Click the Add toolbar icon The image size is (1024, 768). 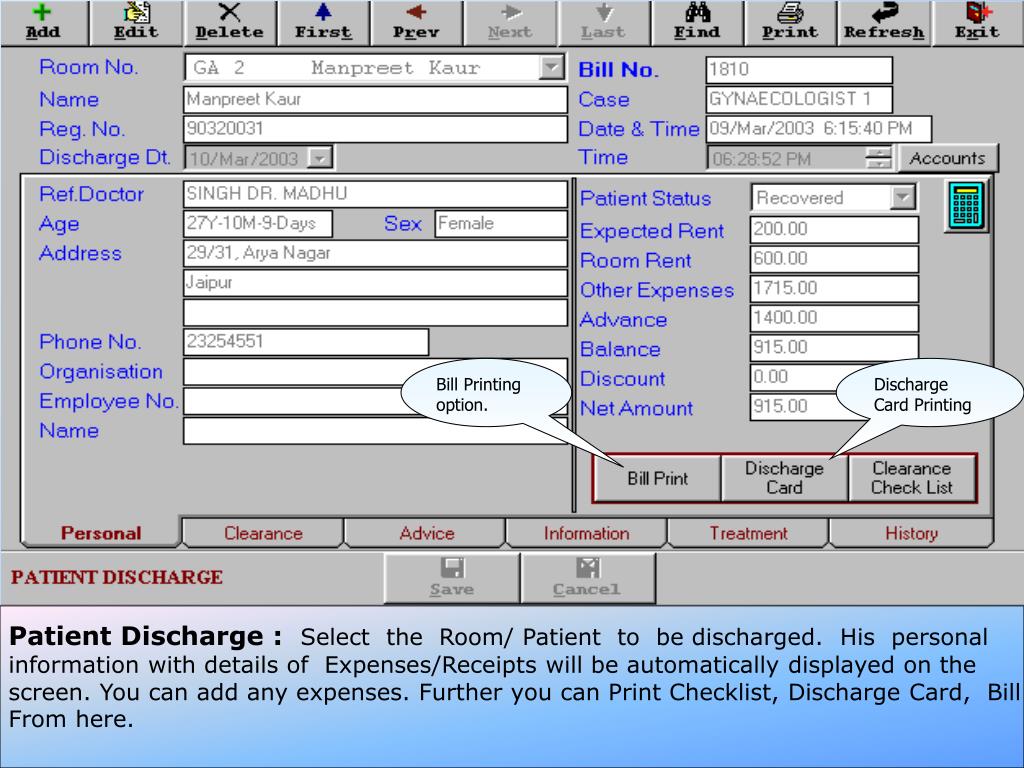coord(43,22)
